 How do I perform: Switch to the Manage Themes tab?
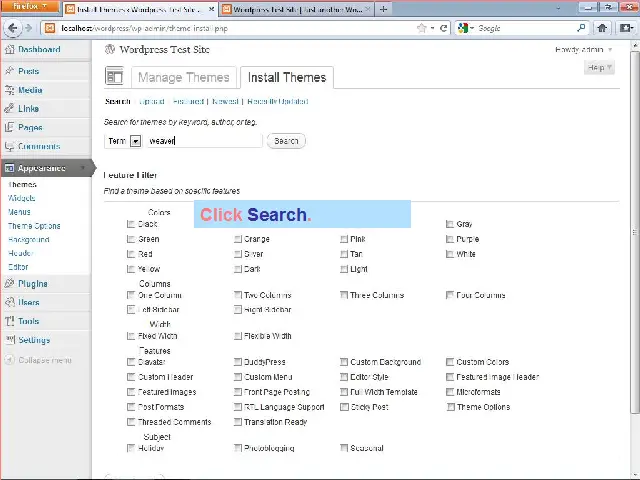click(x=184, y=77)
